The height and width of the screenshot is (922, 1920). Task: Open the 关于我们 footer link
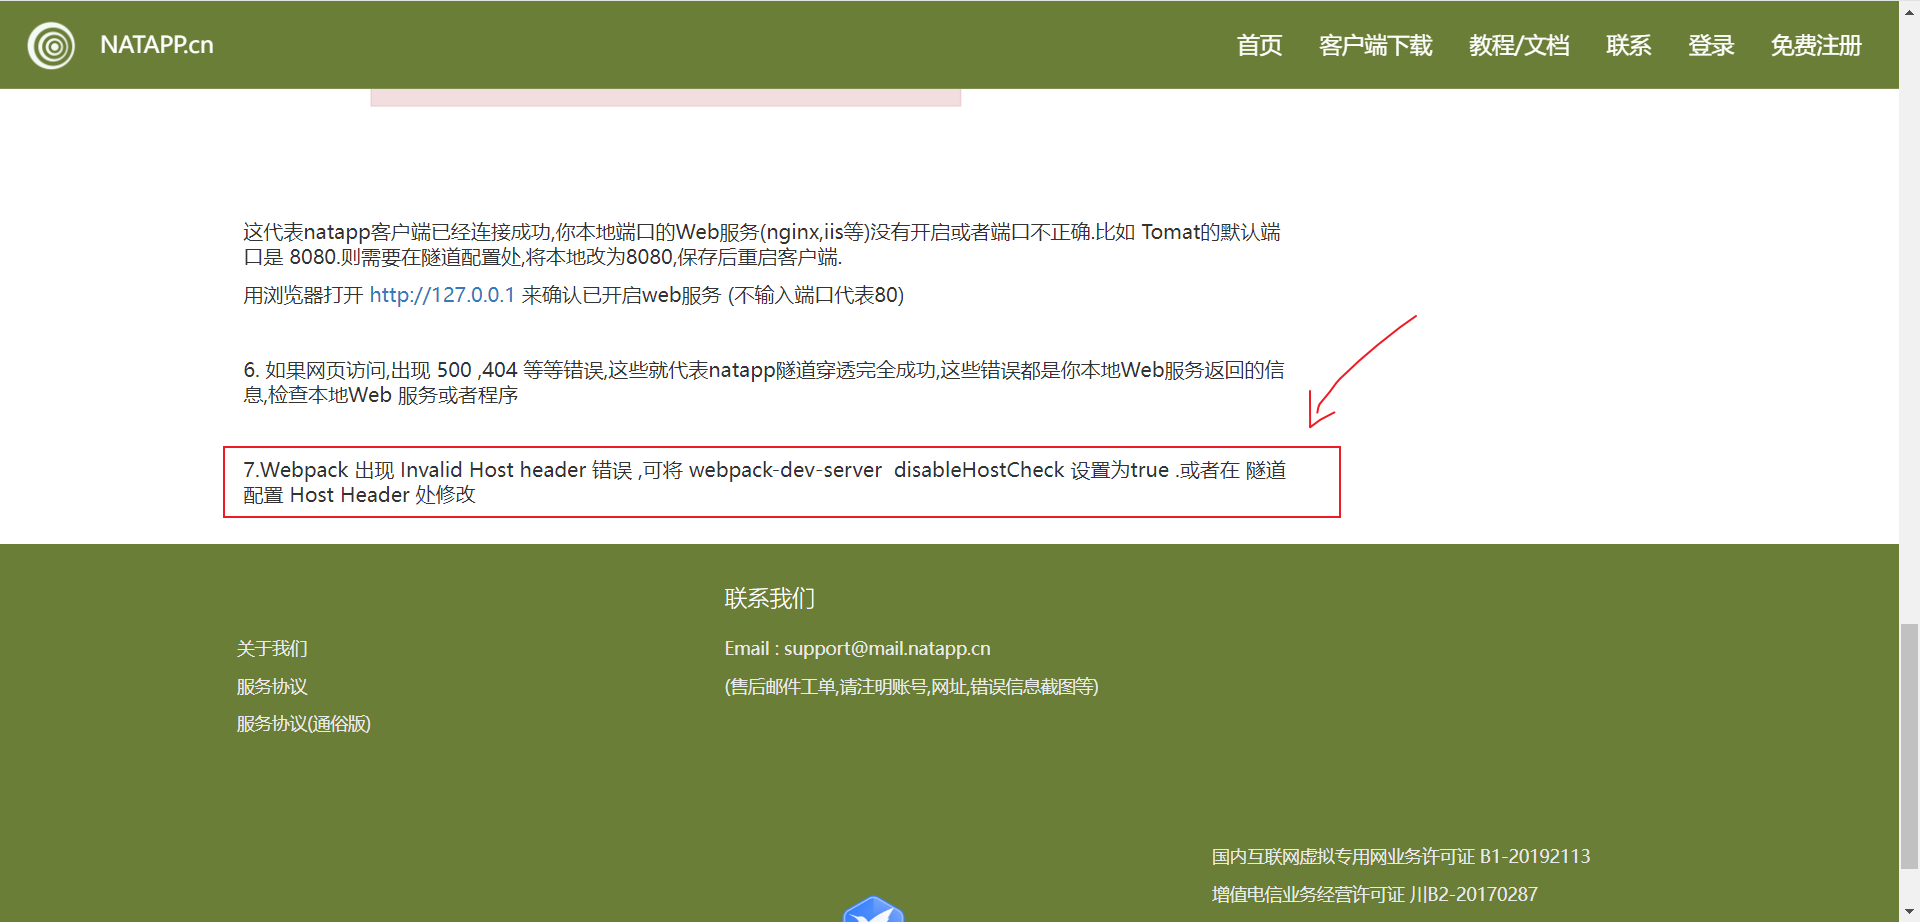272,649
